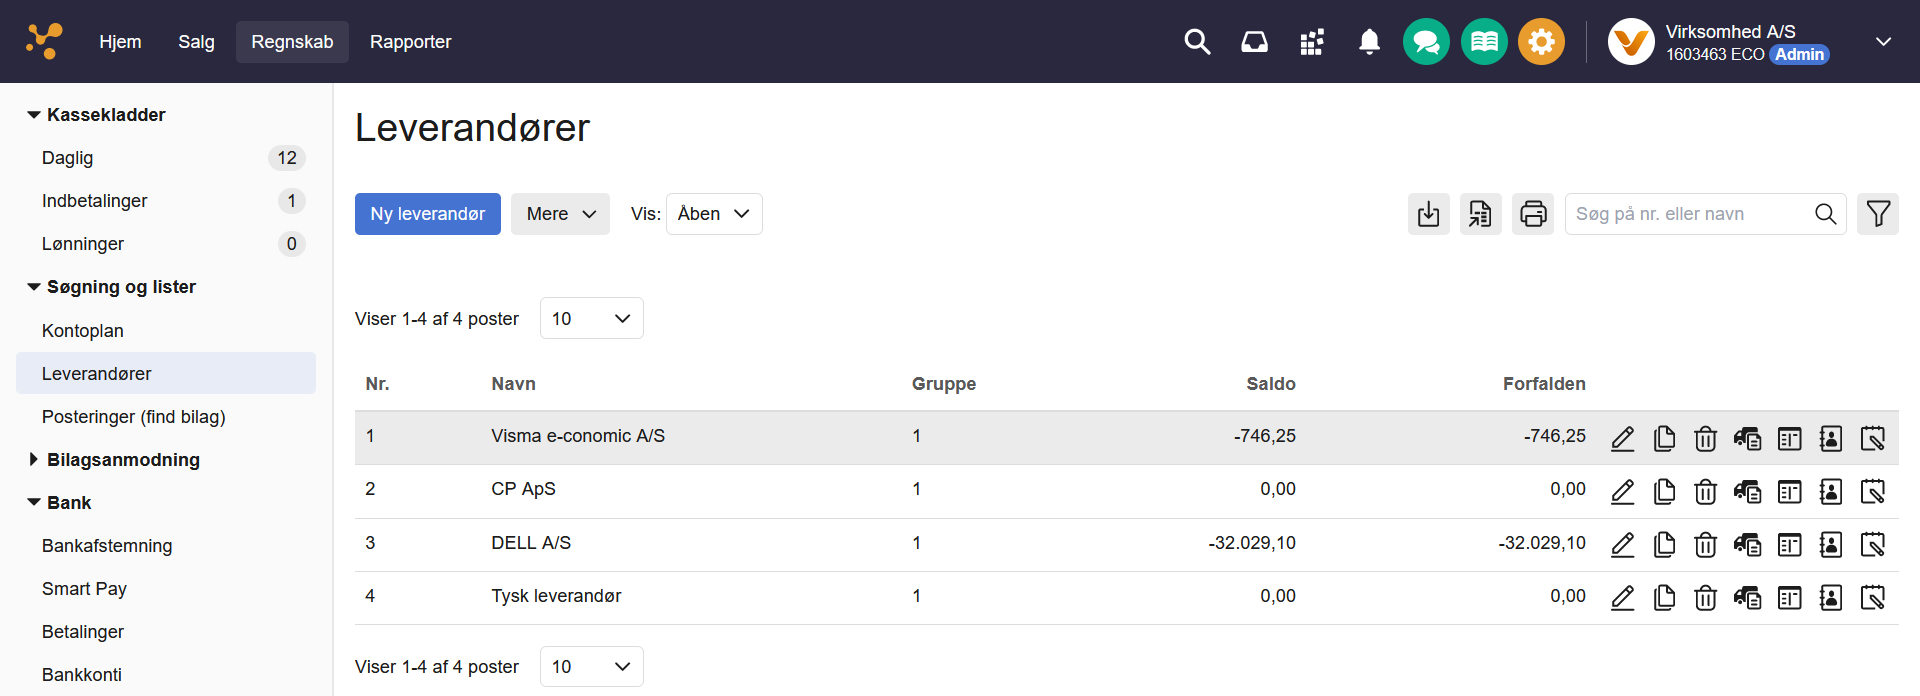Open the orange settings gear icon

1541,42
